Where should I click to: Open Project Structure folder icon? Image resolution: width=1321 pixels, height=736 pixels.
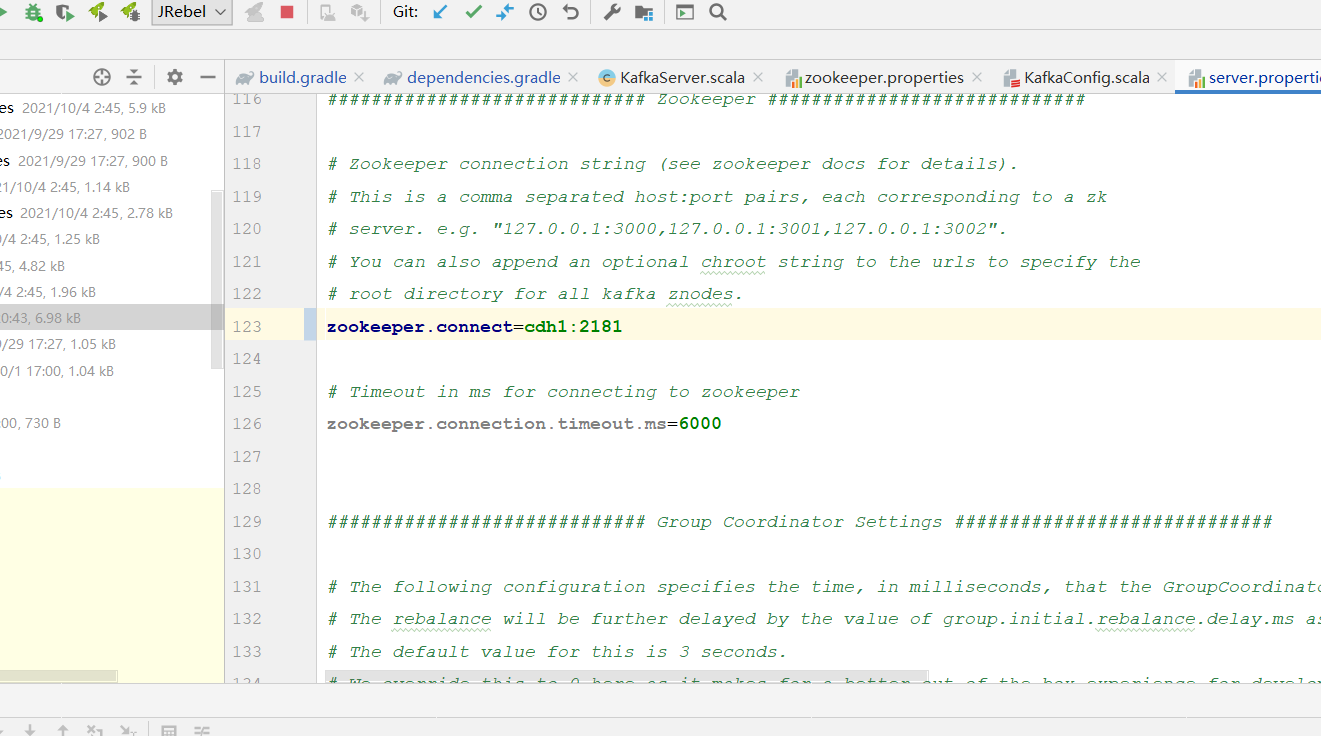click(x=644, y=12)
